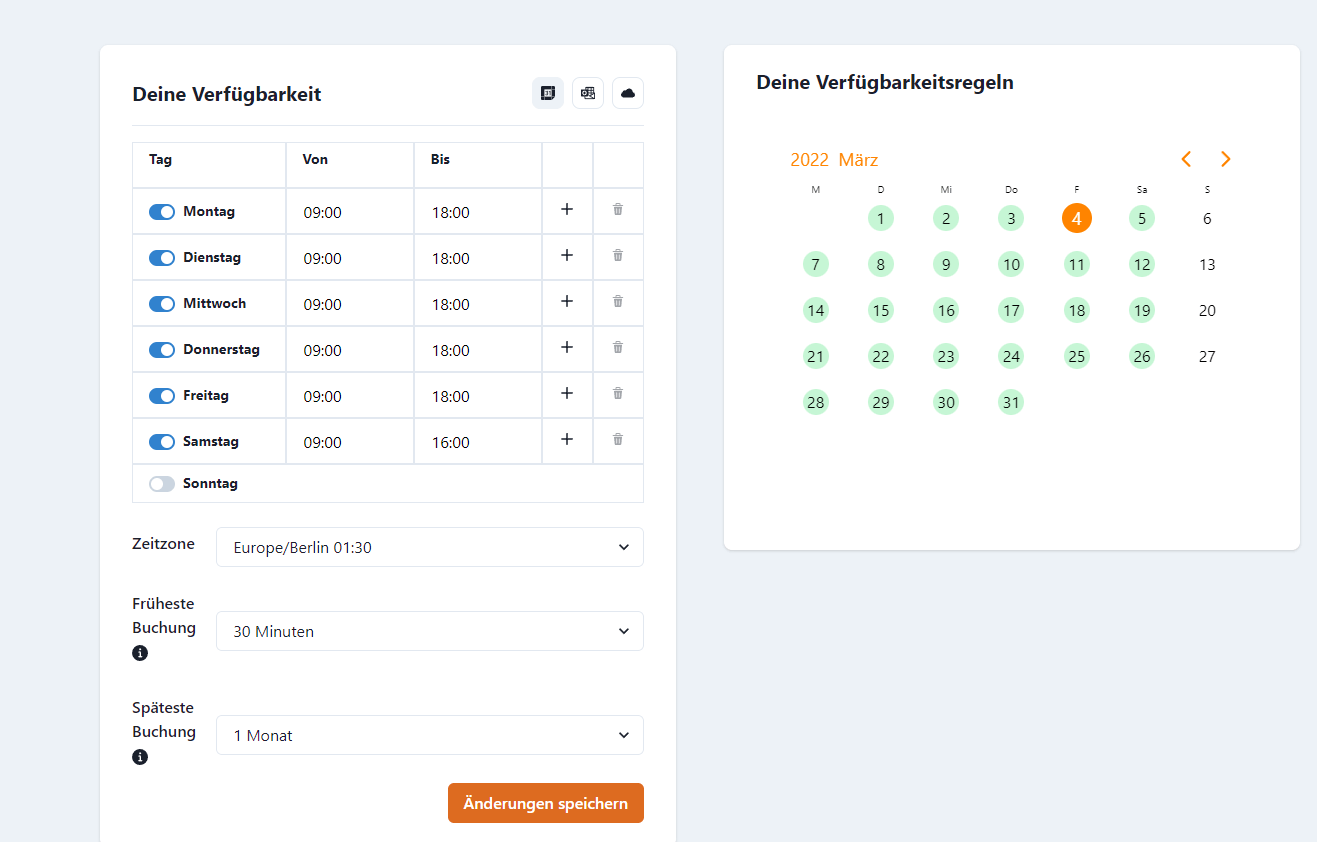Delete the Donnerstag time slot
Viewport: 1317px width, 842px height.
[618, 348]
